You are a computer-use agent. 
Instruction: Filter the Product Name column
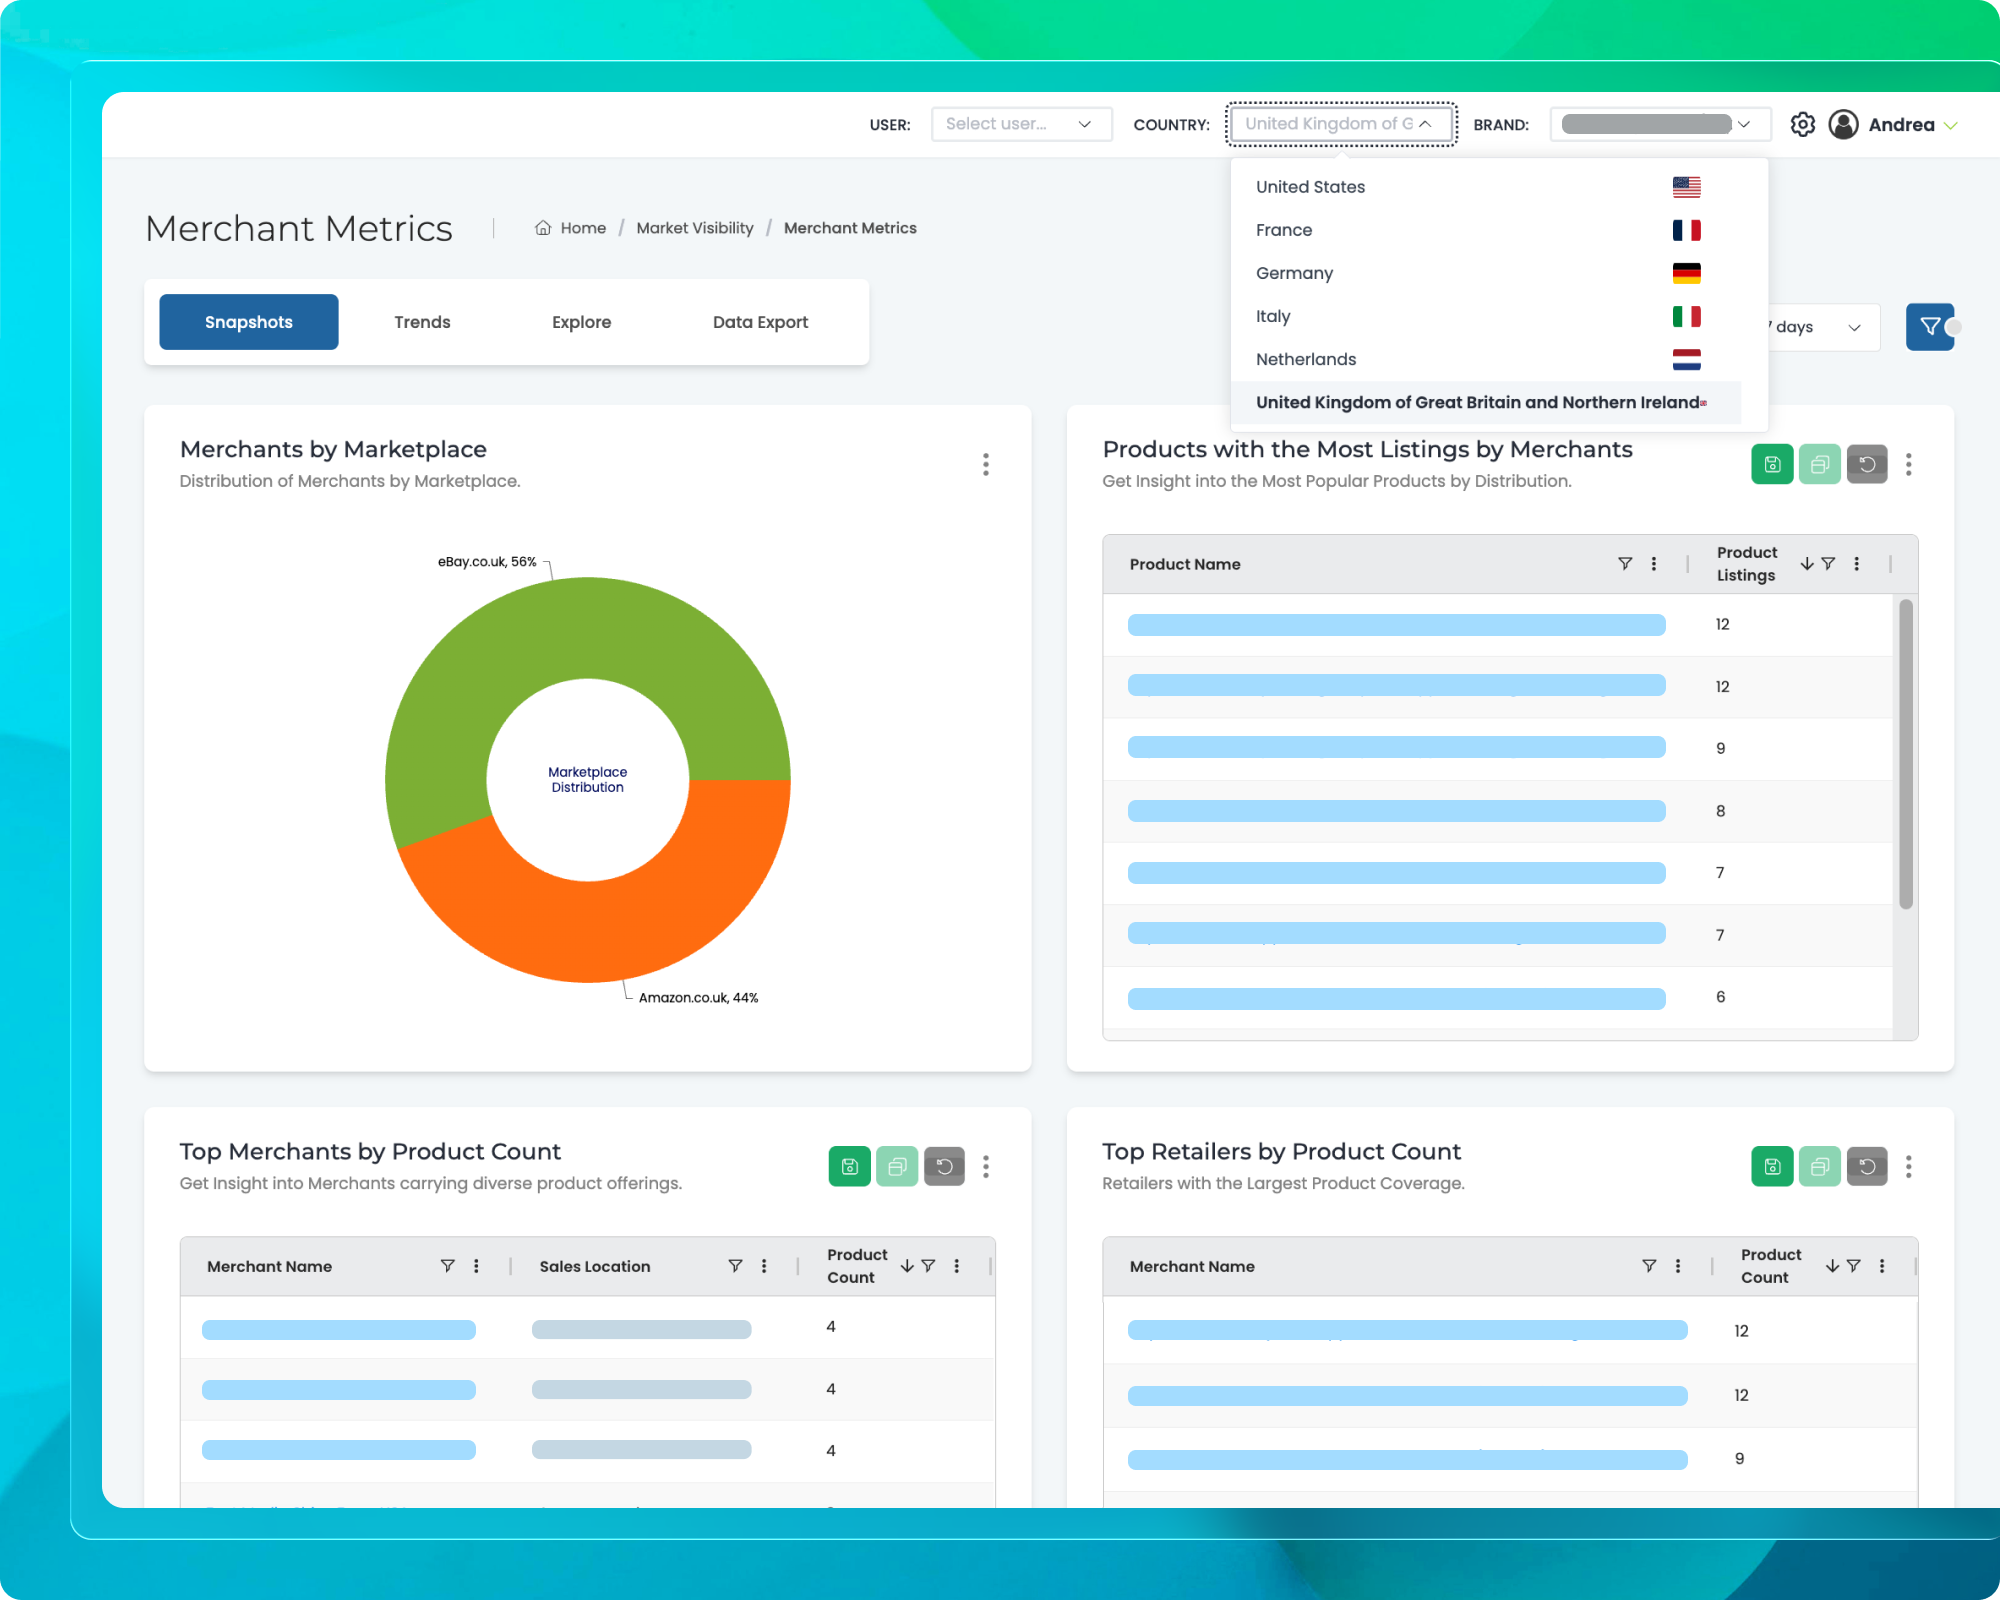[1625, 563]
